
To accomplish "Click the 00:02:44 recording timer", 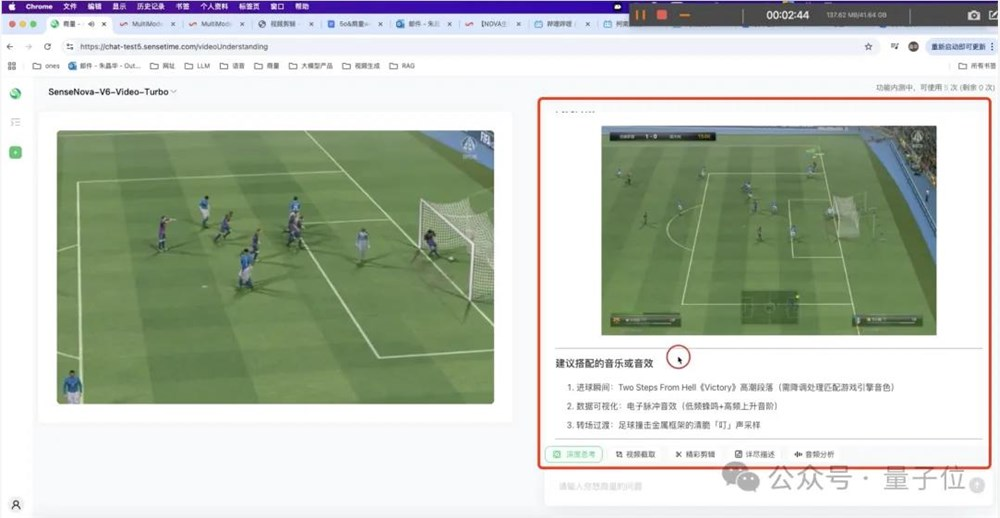I will [x=787, y=15].
